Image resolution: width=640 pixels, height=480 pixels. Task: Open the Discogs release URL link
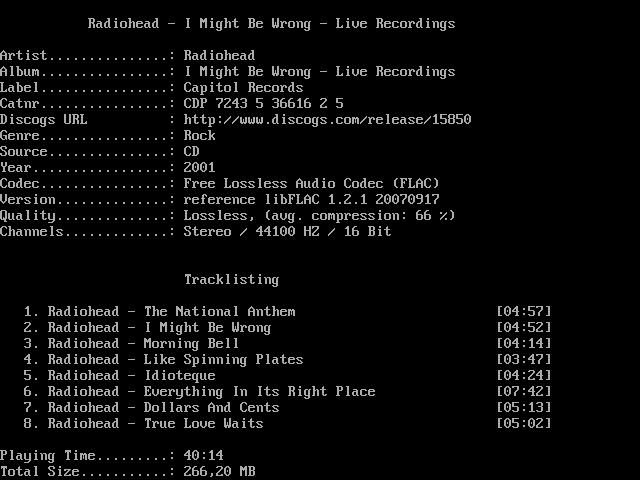(x=327, y=120)
